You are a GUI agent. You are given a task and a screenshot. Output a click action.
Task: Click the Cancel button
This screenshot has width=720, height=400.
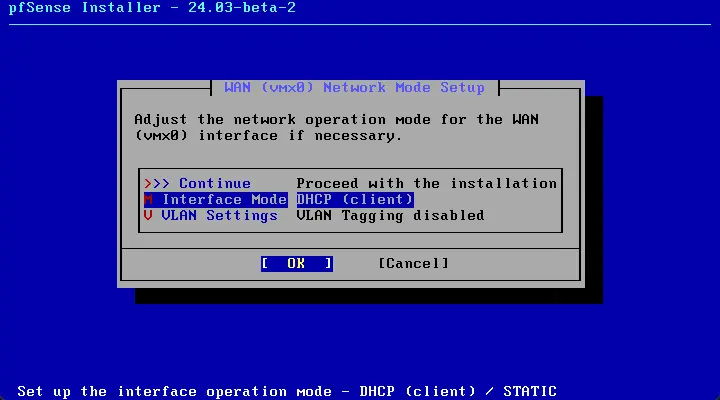point(413,264)
